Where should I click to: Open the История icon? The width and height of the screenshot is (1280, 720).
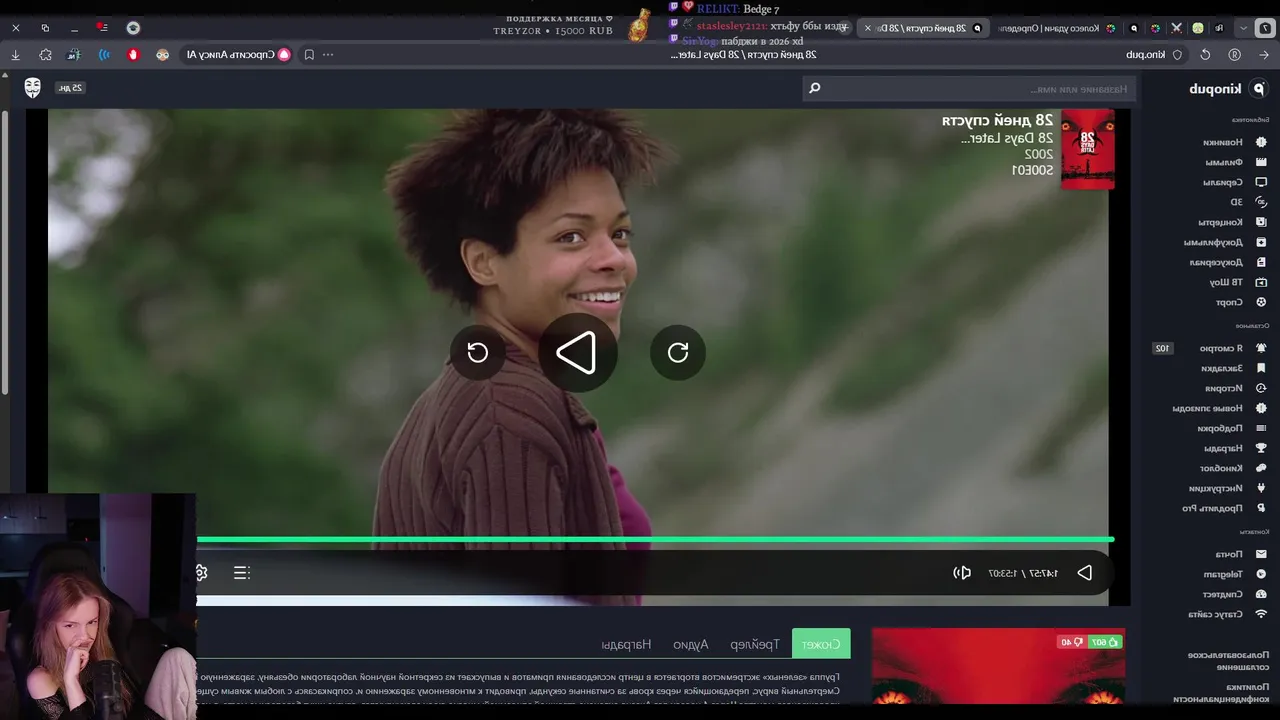click(x=1261, y=388)
